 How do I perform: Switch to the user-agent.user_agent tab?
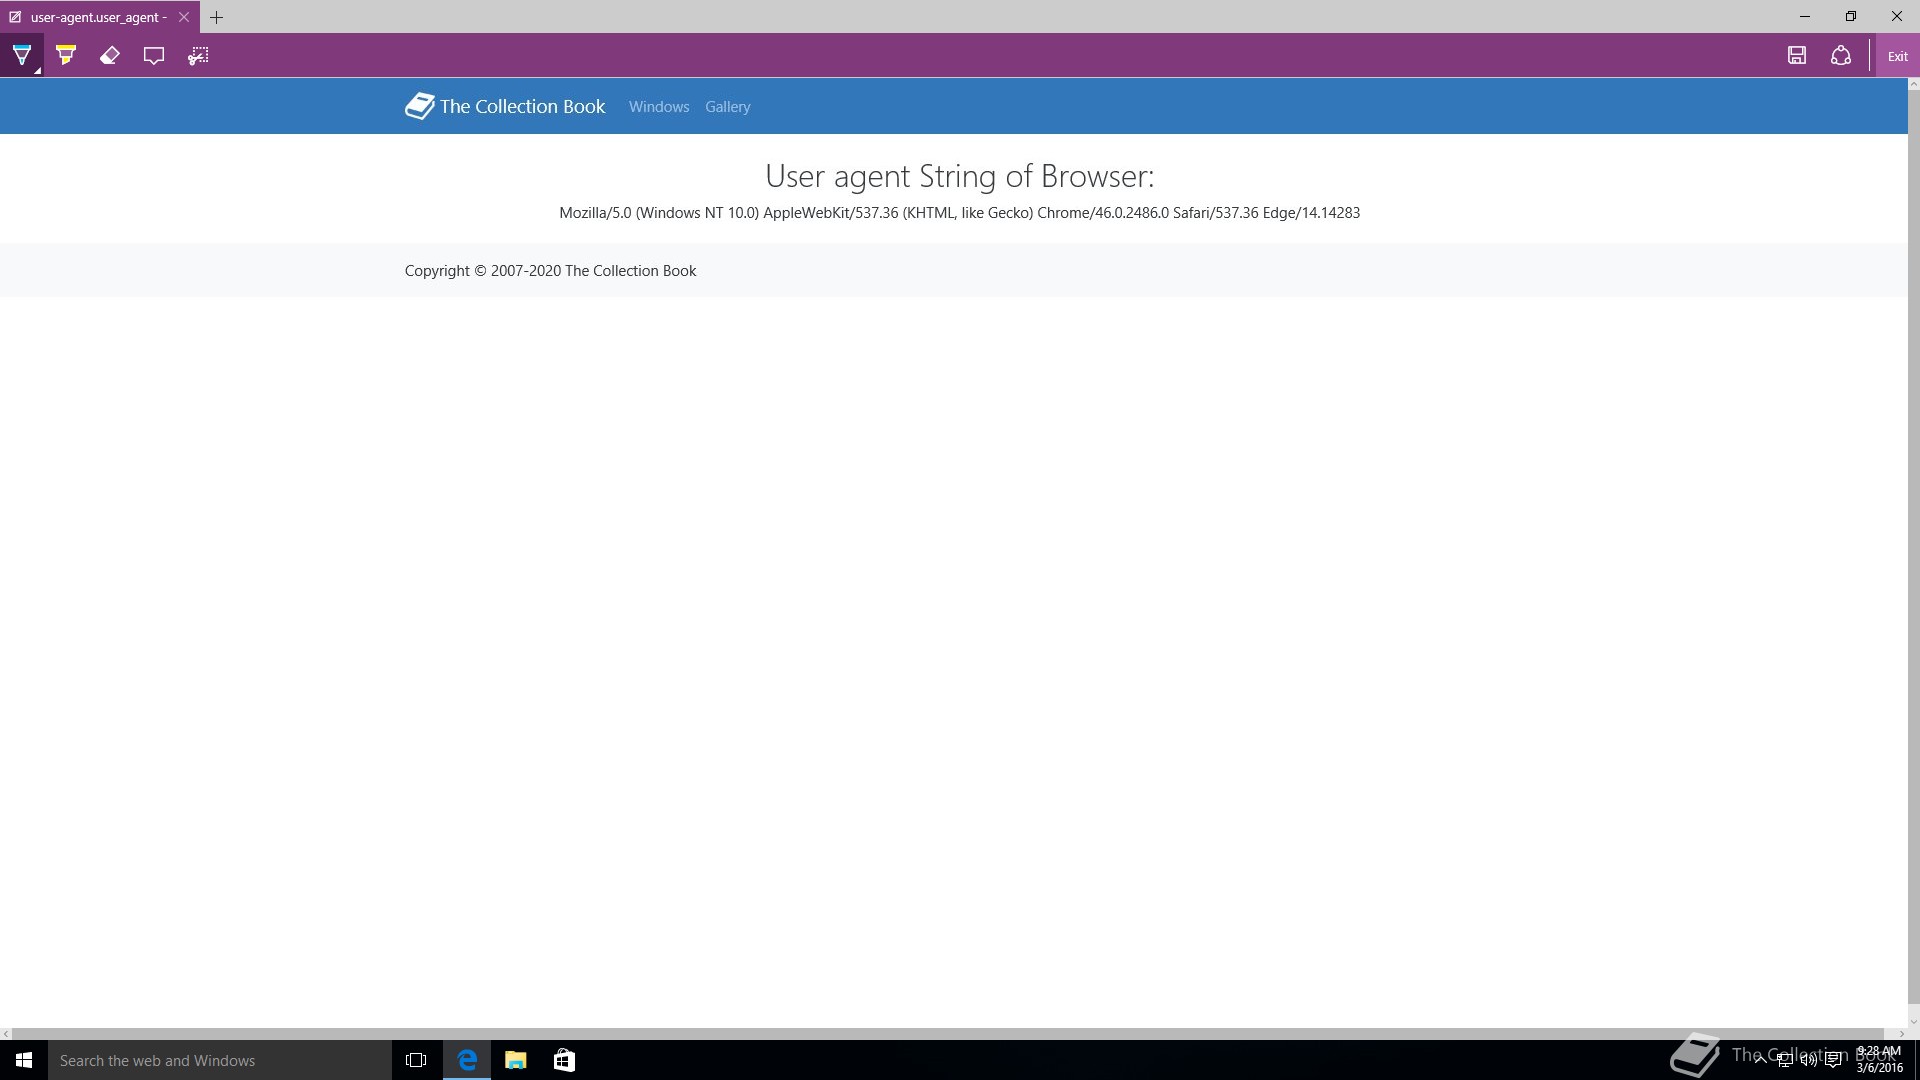point(98,17)
